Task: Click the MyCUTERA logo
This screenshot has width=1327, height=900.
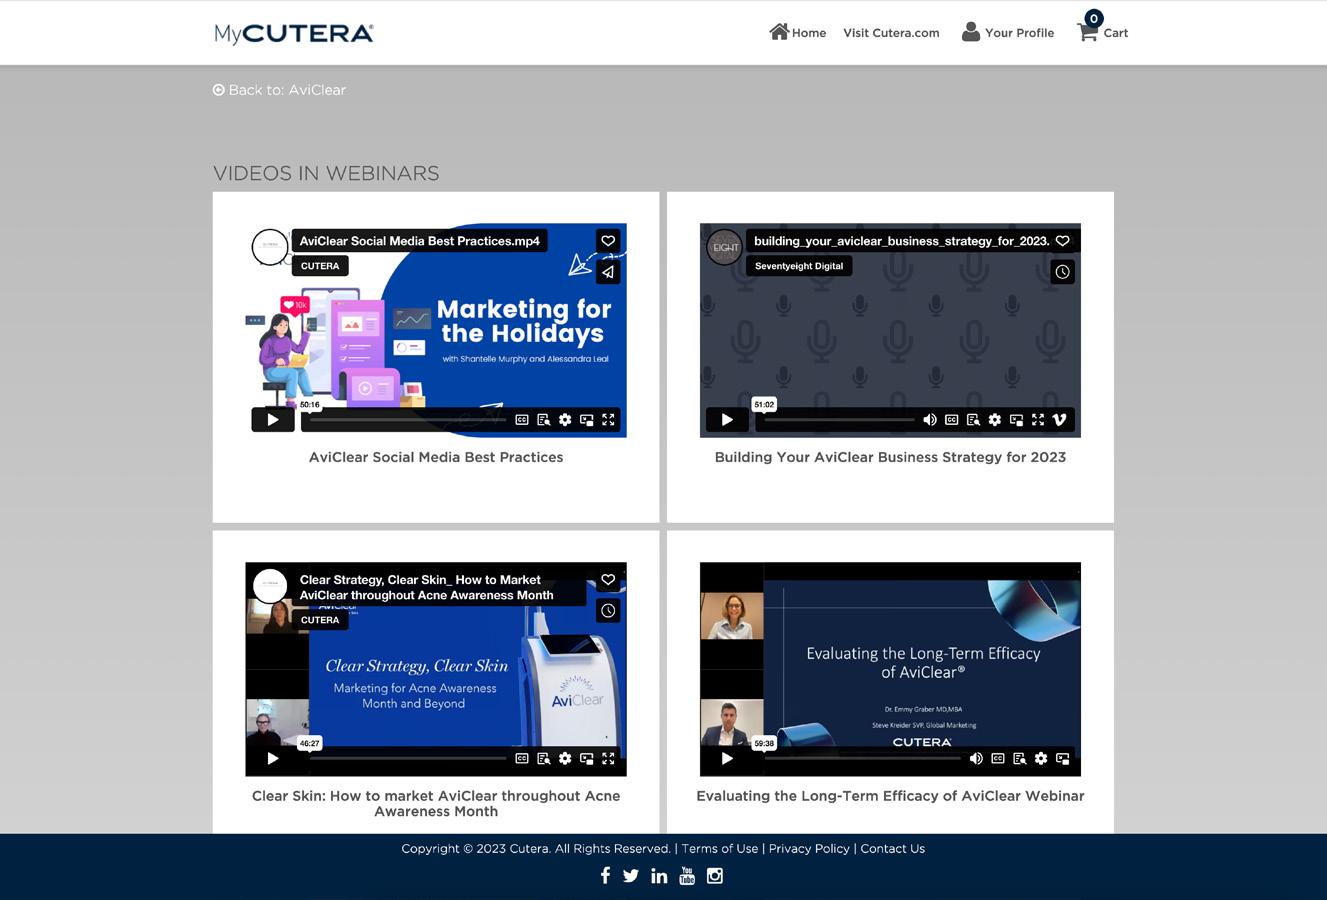Action: click(x=294, y=33)
